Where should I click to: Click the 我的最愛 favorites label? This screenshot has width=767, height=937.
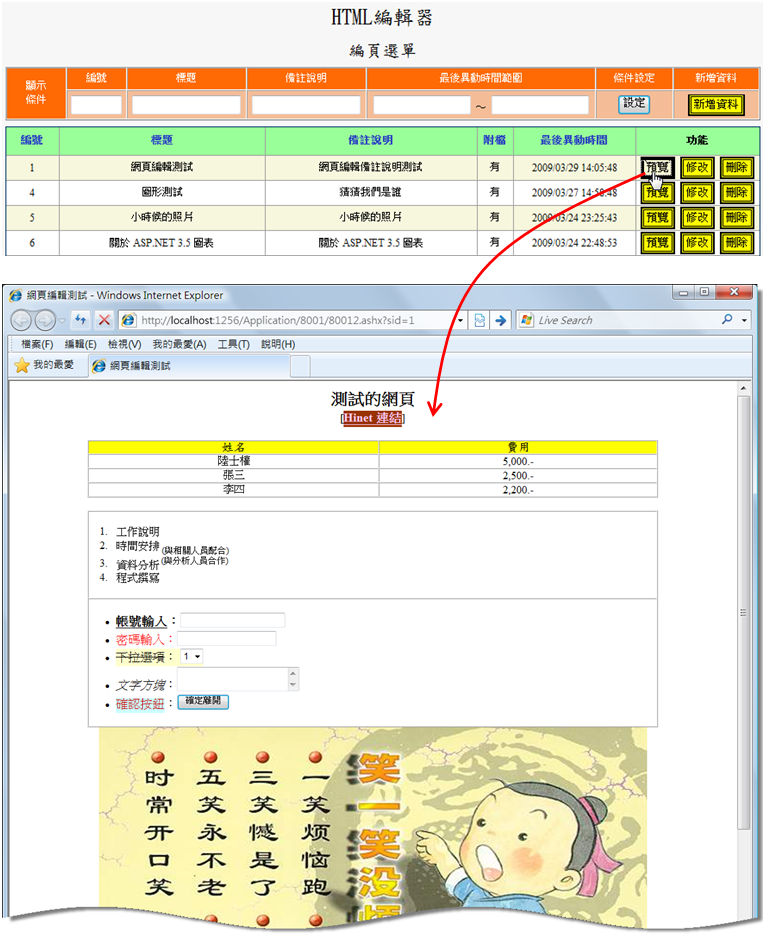53,365
